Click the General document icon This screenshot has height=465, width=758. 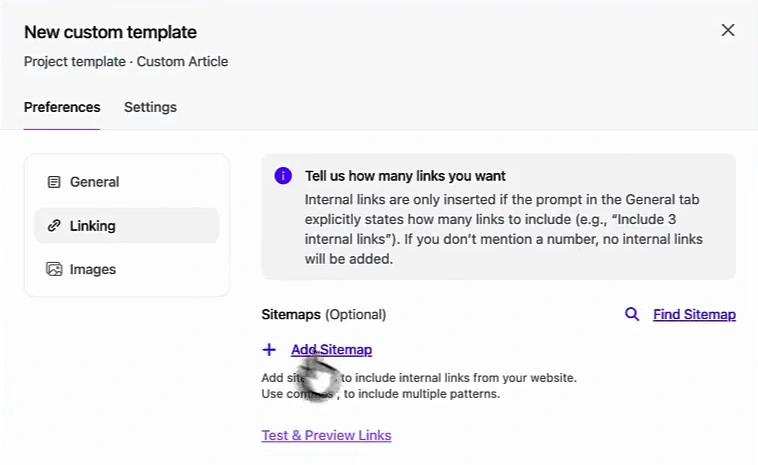pos(54,182)
